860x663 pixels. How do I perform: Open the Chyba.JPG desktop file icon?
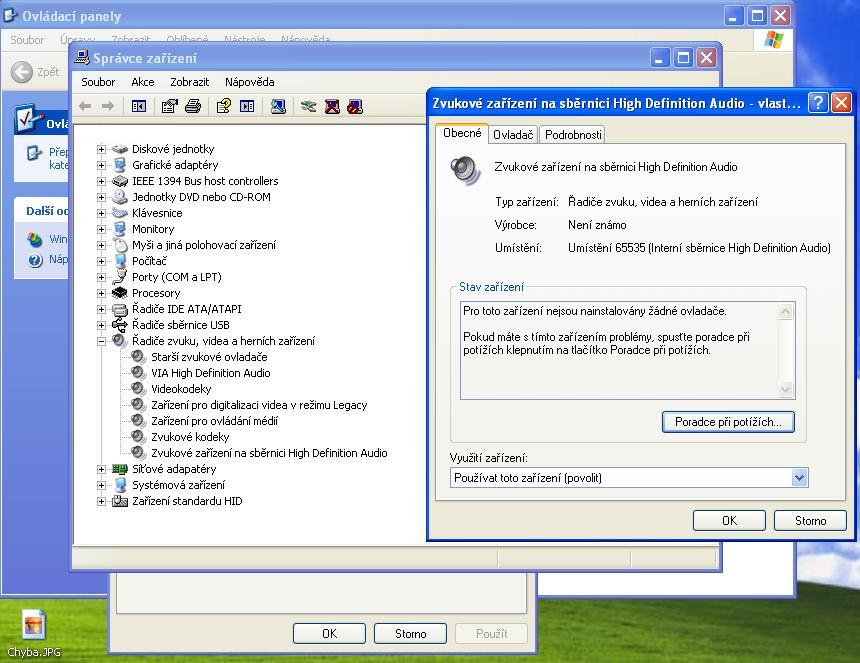pyautogui.click(x=33, y=625)
